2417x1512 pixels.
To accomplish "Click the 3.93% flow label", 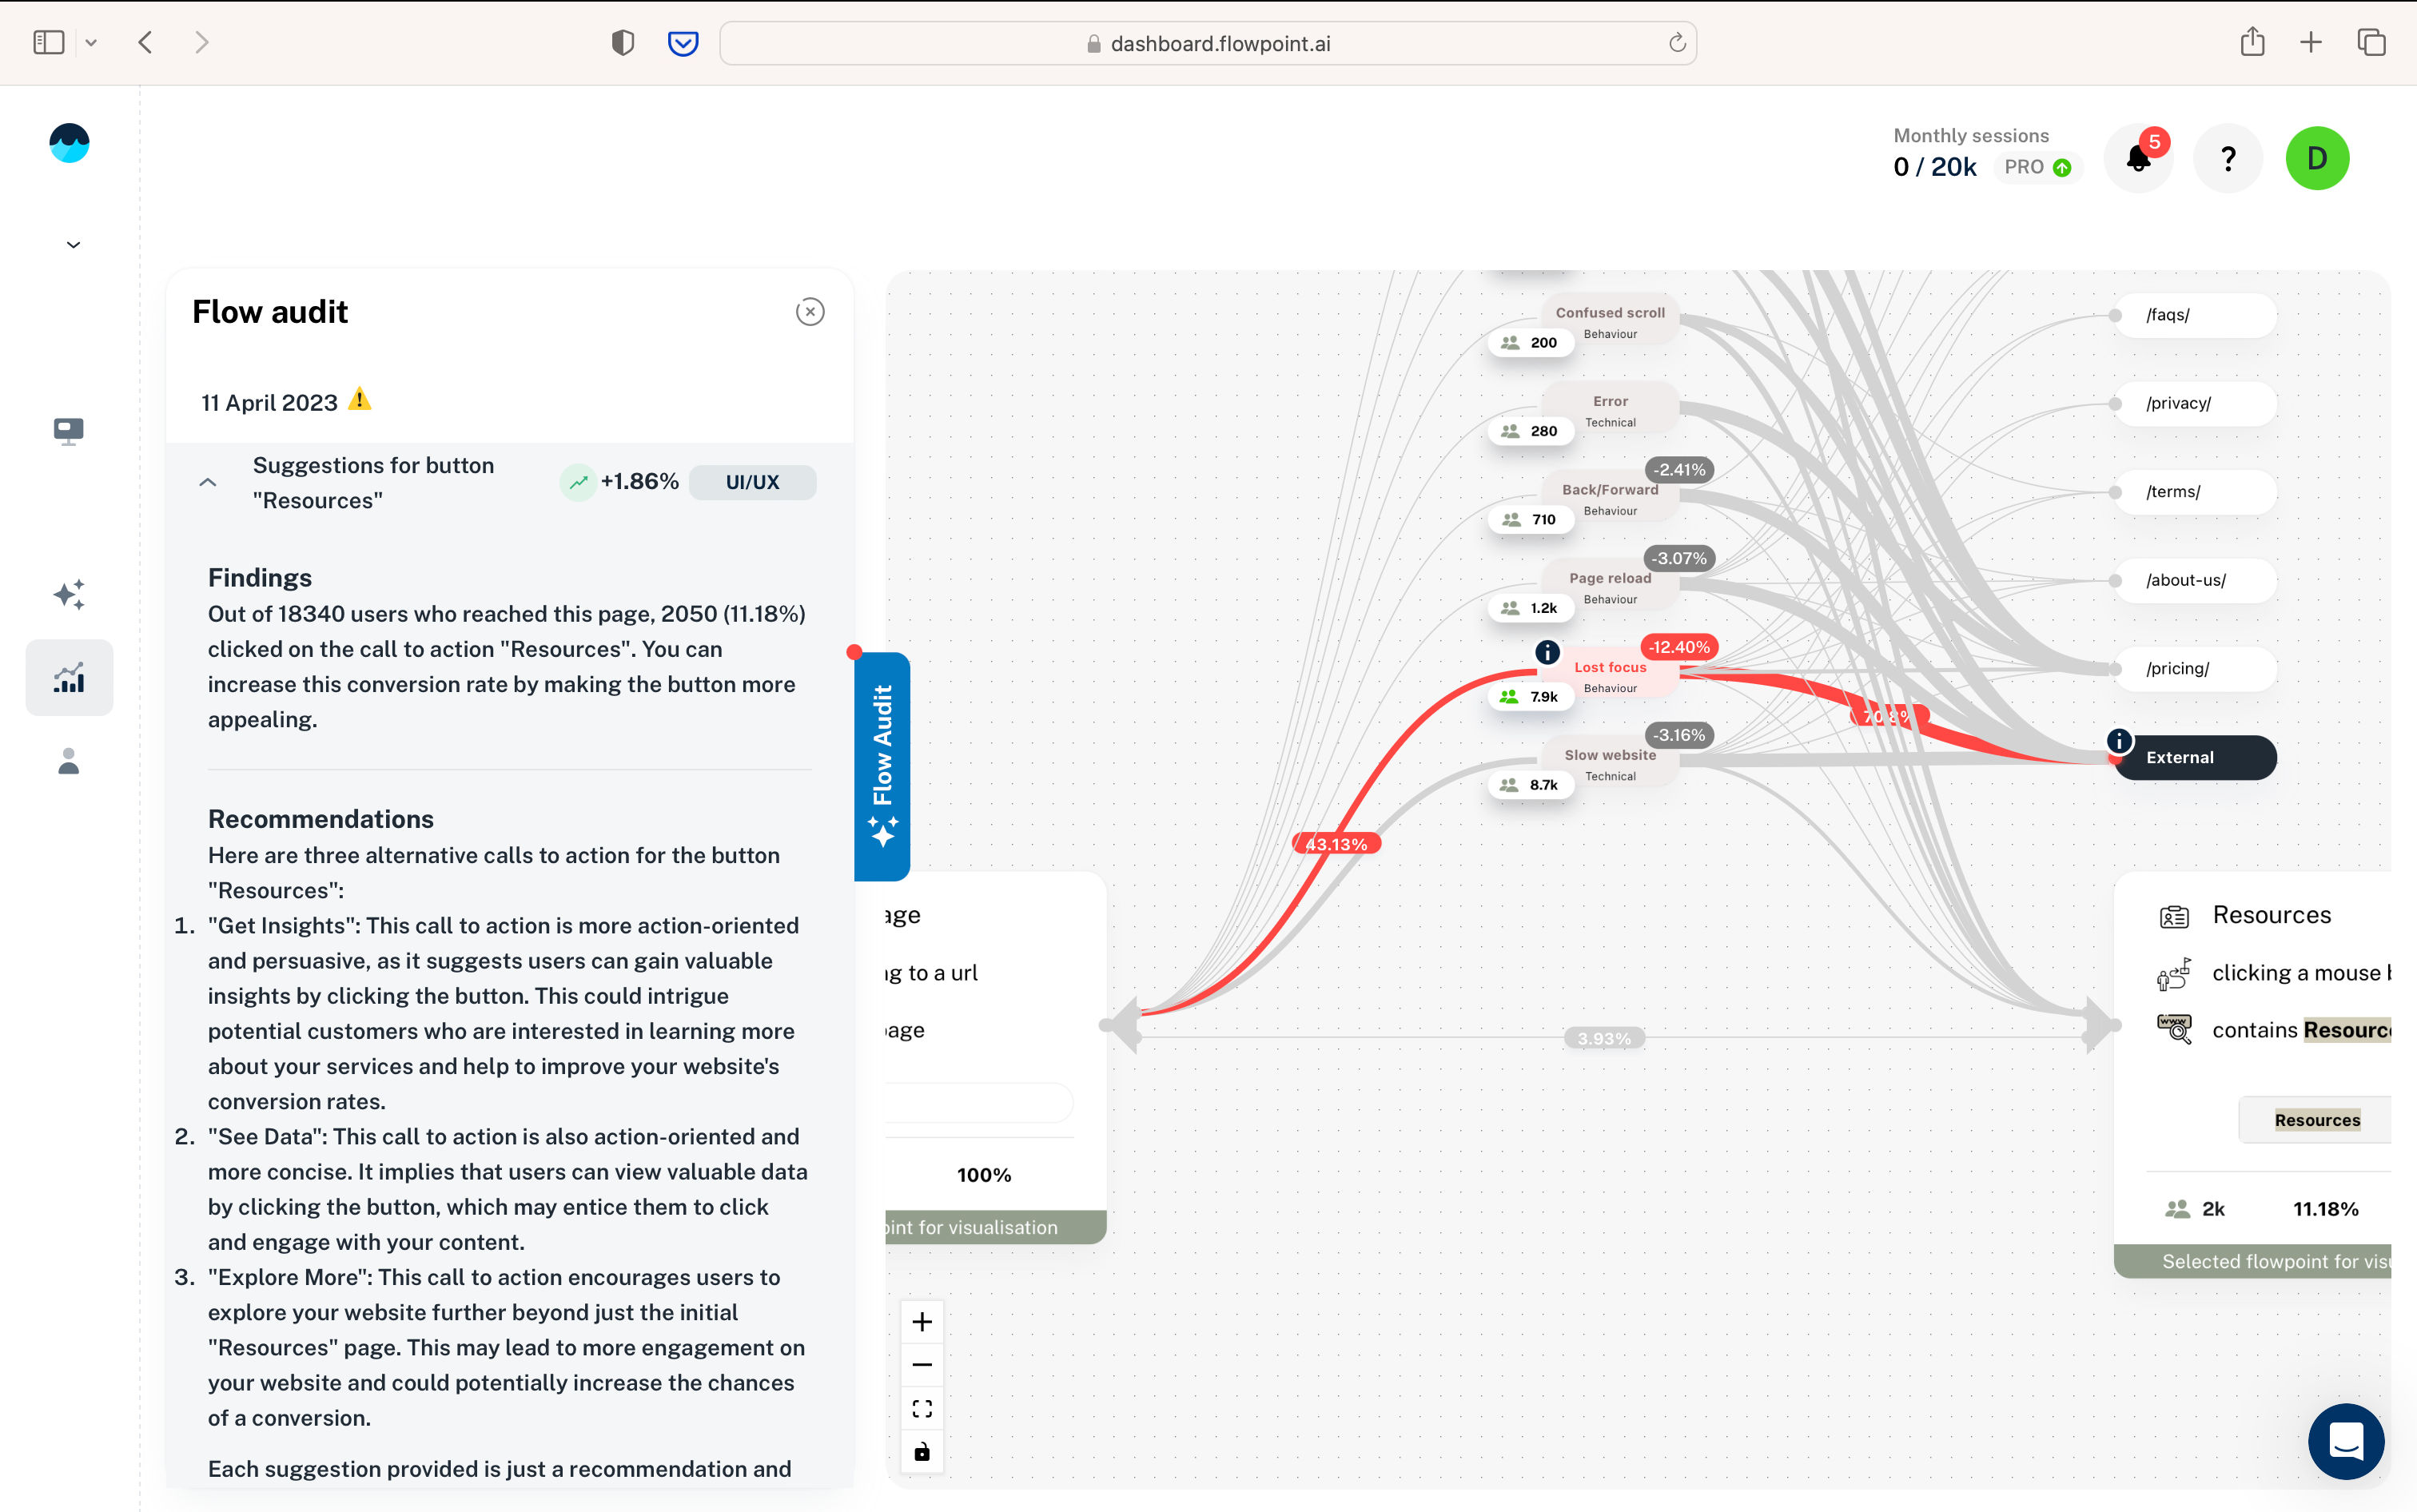I will (x=1604, y=1038).
